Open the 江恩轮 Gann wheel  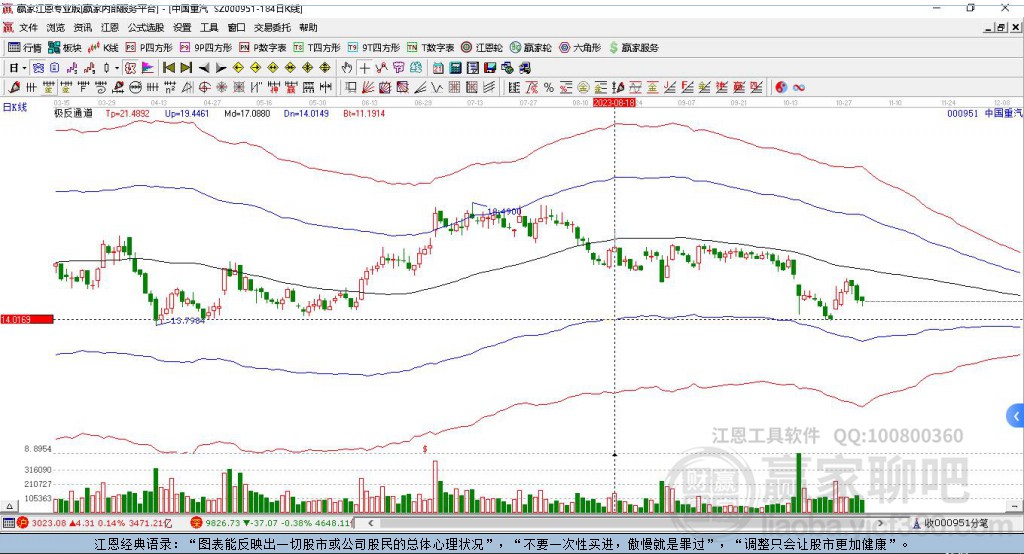click(482, 48)
